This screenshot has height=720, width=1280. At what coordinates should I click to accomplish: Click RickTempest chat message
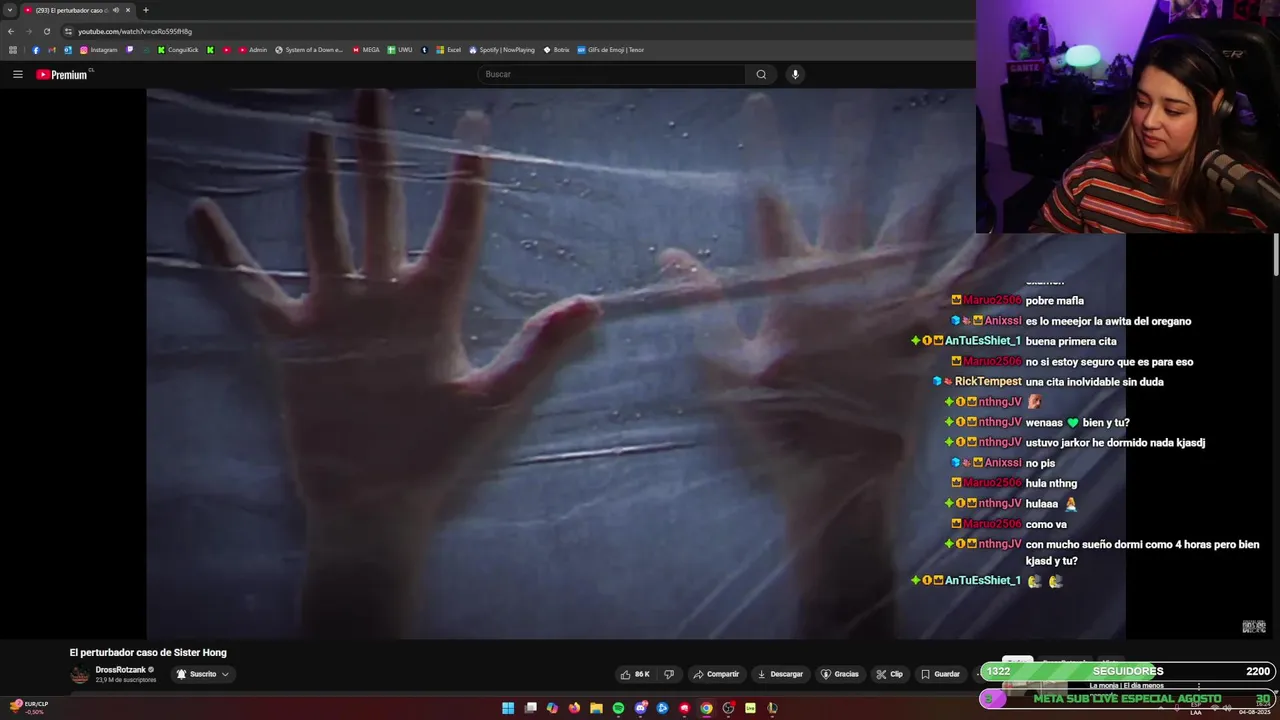point(1048,381)
